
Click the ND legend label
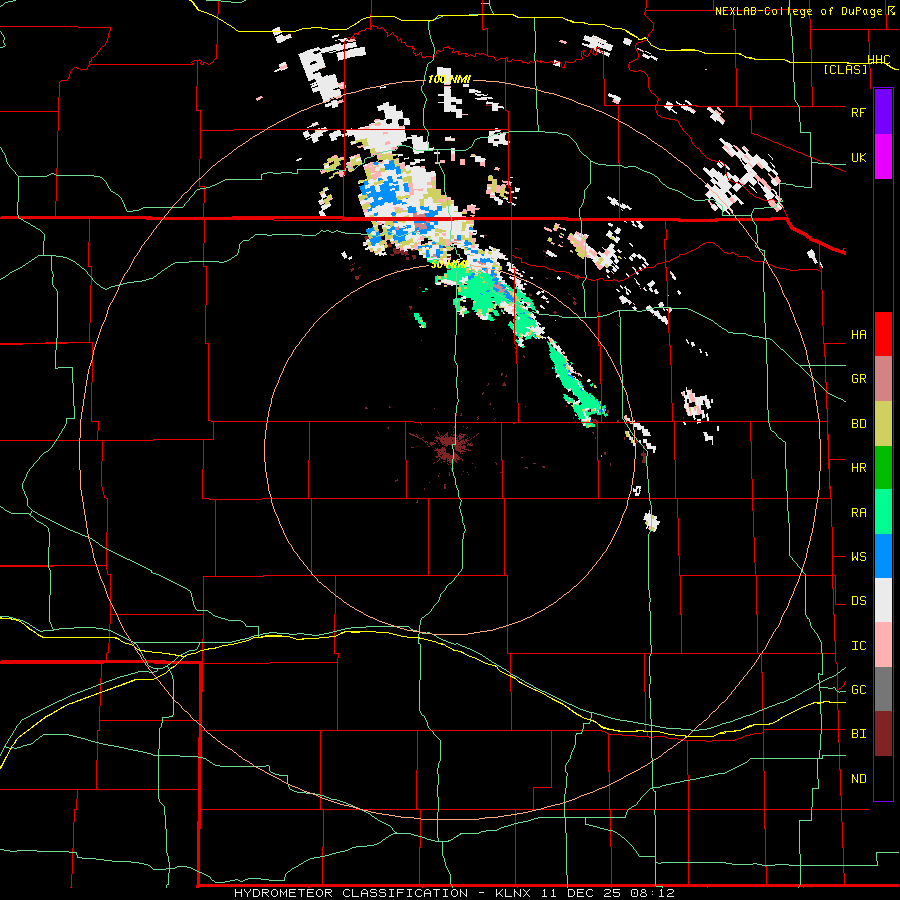pos(858,779)
